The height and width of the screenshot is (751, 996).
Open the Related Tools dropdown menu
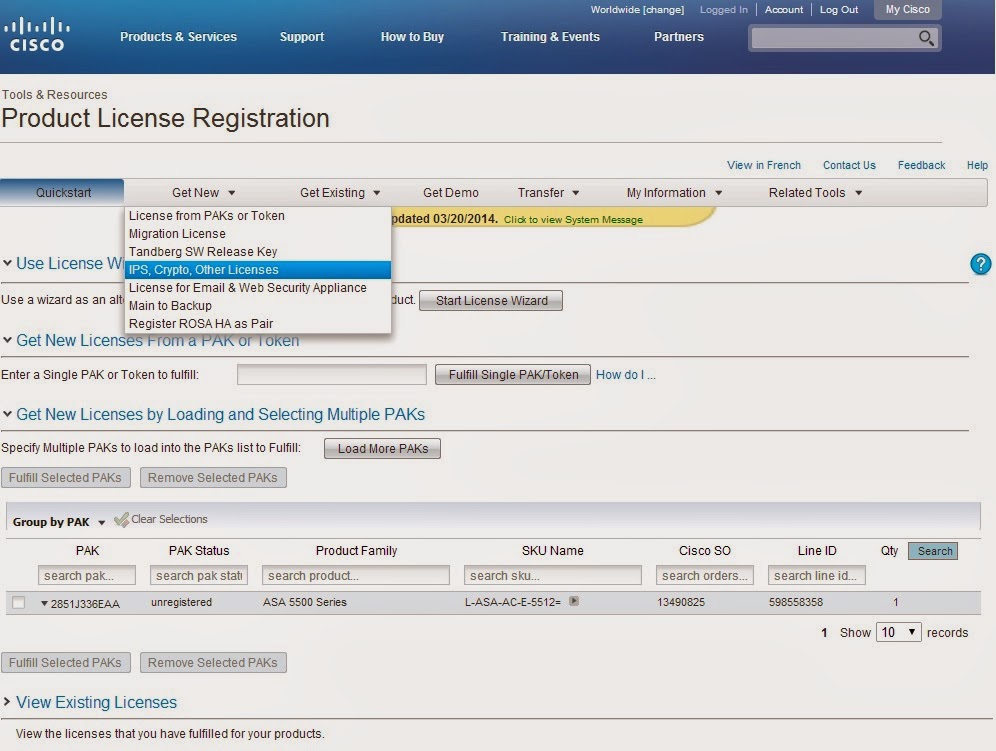(815, 193)
